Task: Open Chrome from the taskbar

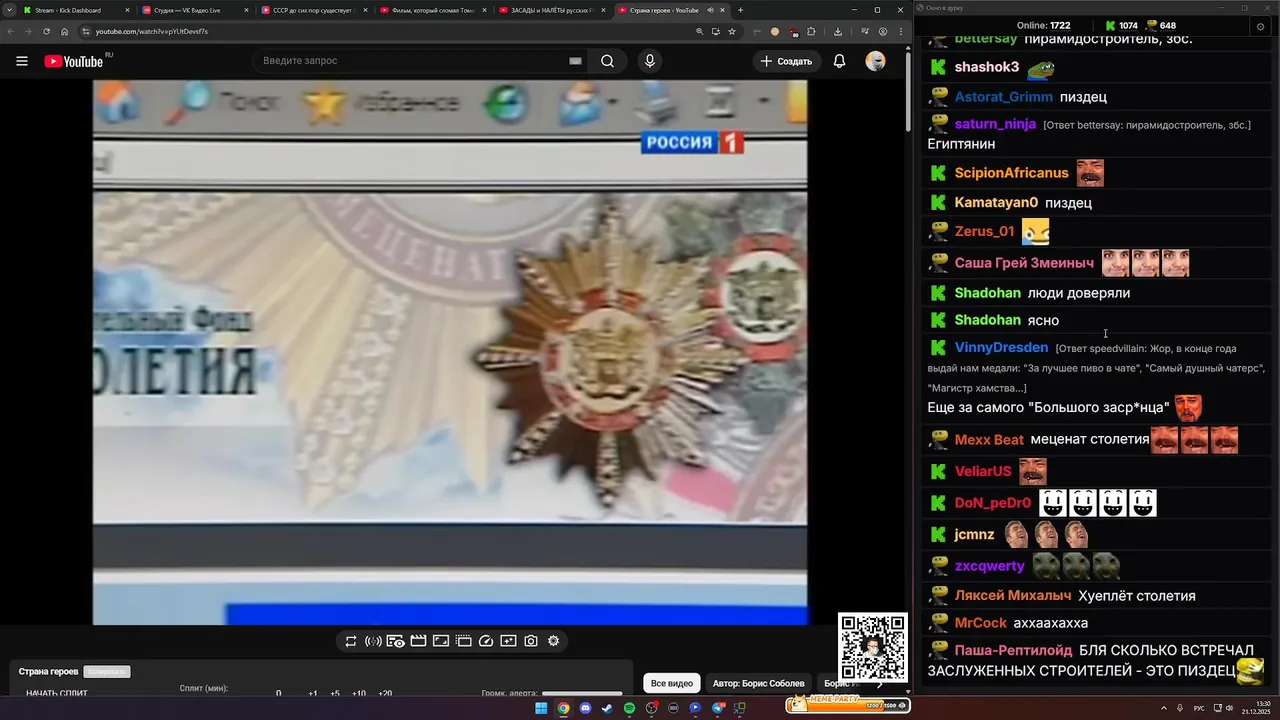Action: click(x=563, y=708)
